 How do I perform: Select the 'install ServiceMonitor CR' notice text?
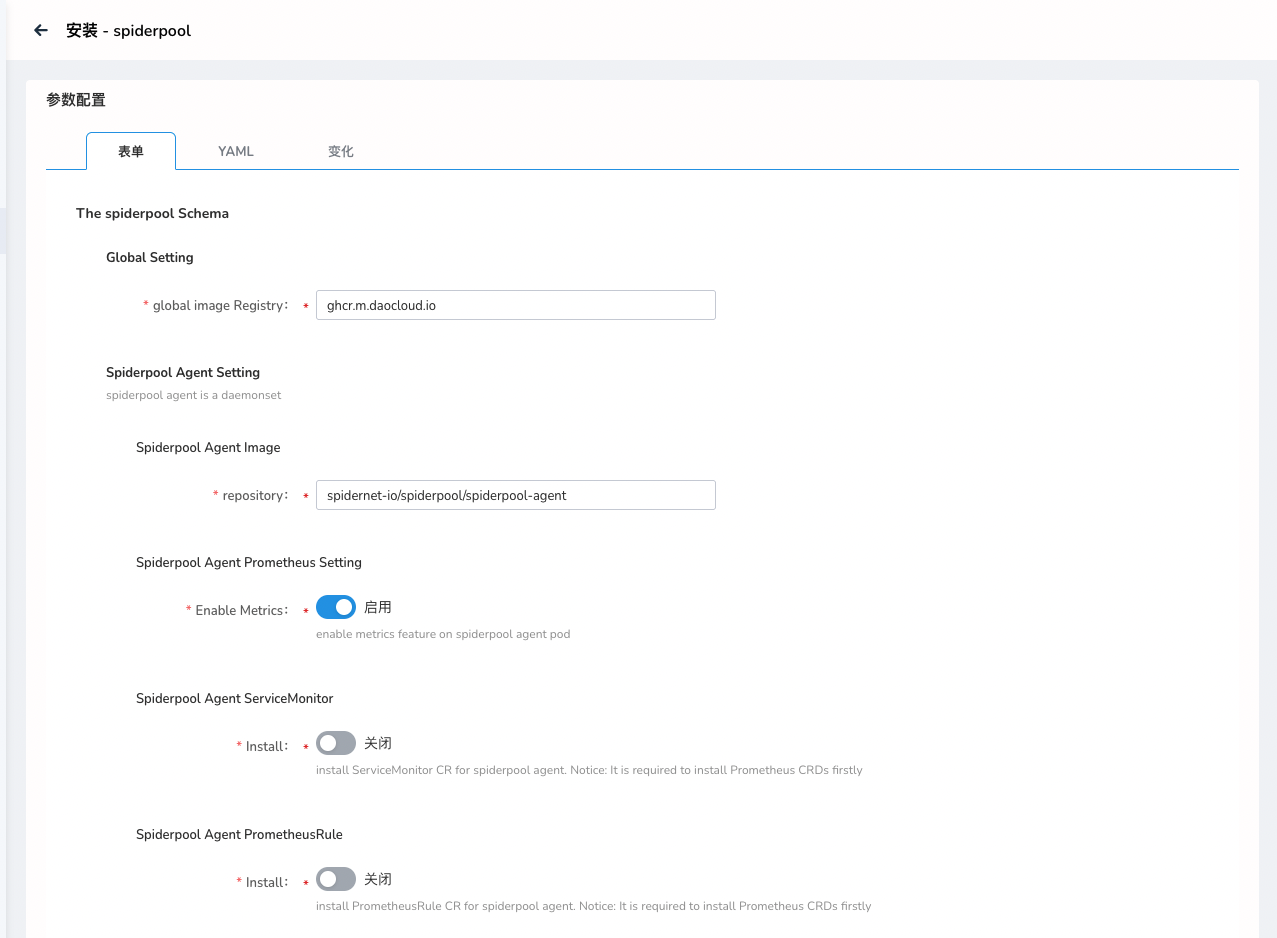coord(589,770)
